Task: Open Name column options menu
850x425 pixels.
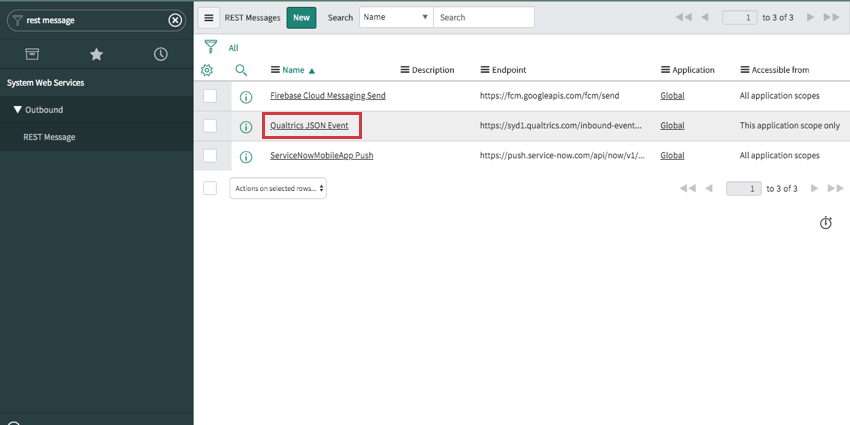Action: [275, 70]
